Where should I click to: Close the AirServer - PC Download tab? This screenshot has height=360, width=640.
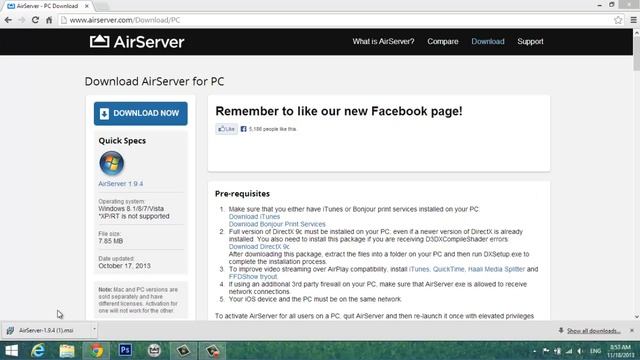[87, 6]
